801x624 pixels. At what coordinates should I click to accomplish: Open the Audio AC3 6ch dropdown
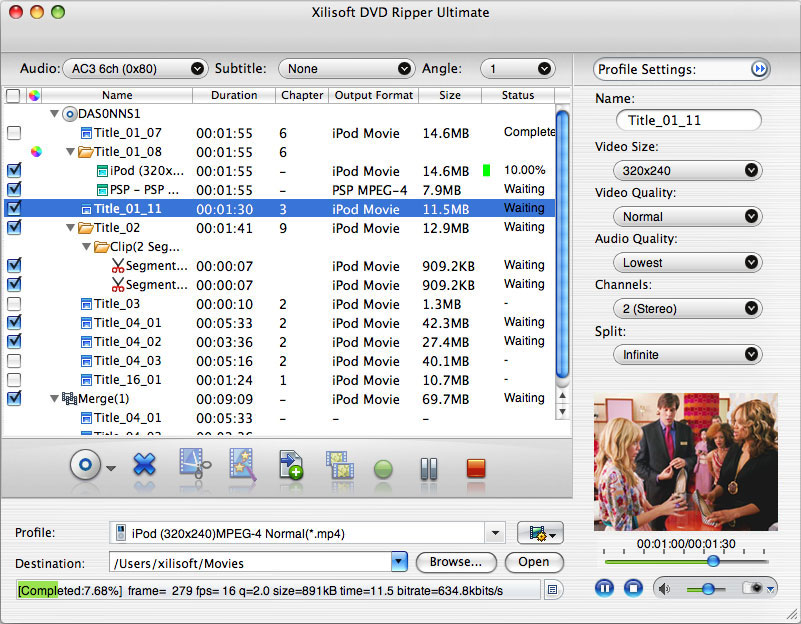click(x=135, y=69)
